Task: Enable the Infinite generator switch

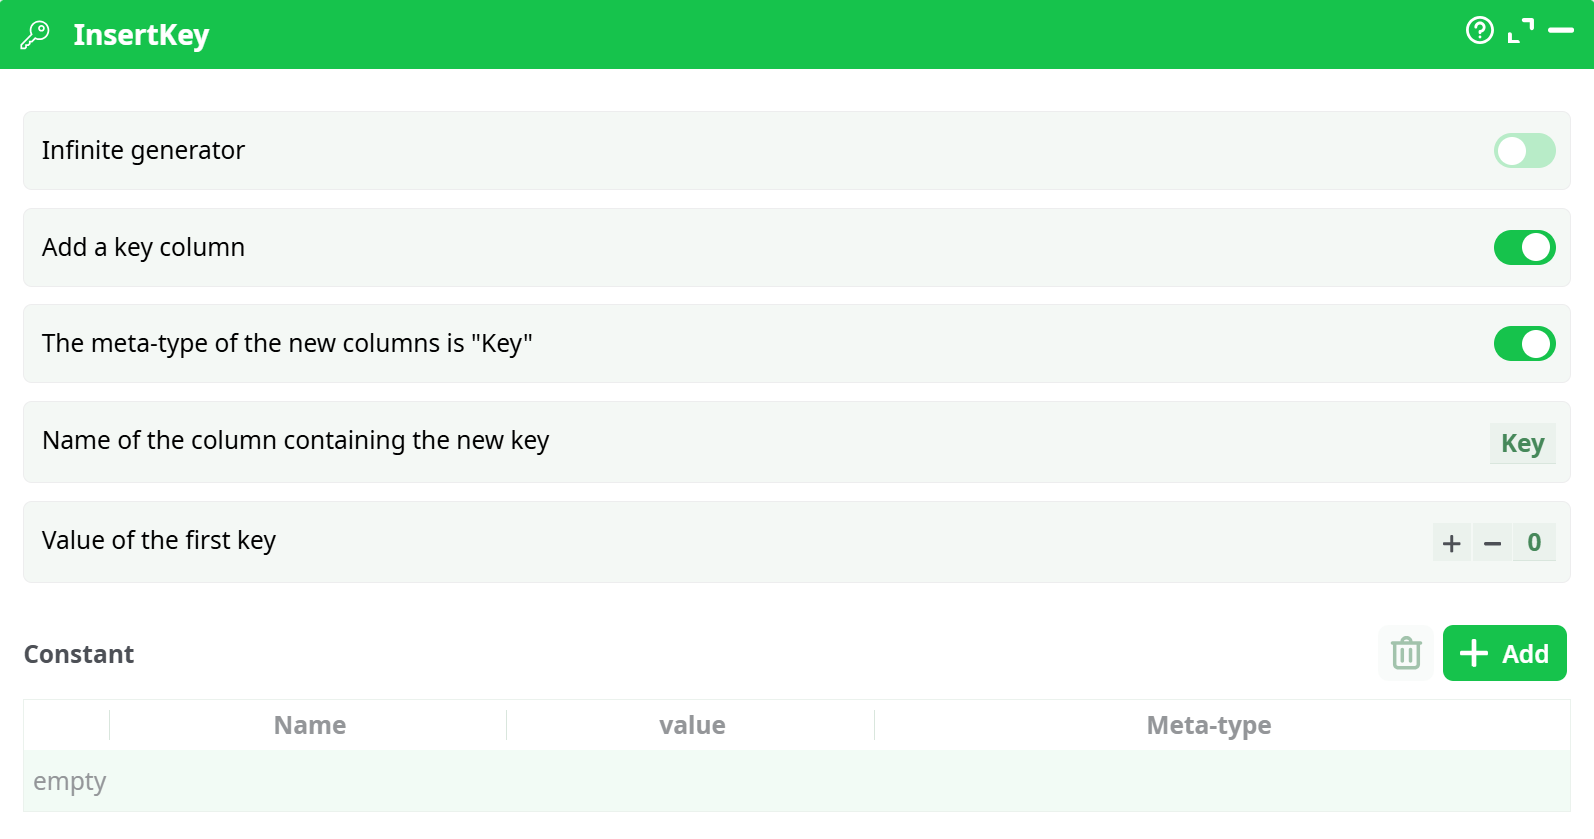Action: coord(1524,151)
